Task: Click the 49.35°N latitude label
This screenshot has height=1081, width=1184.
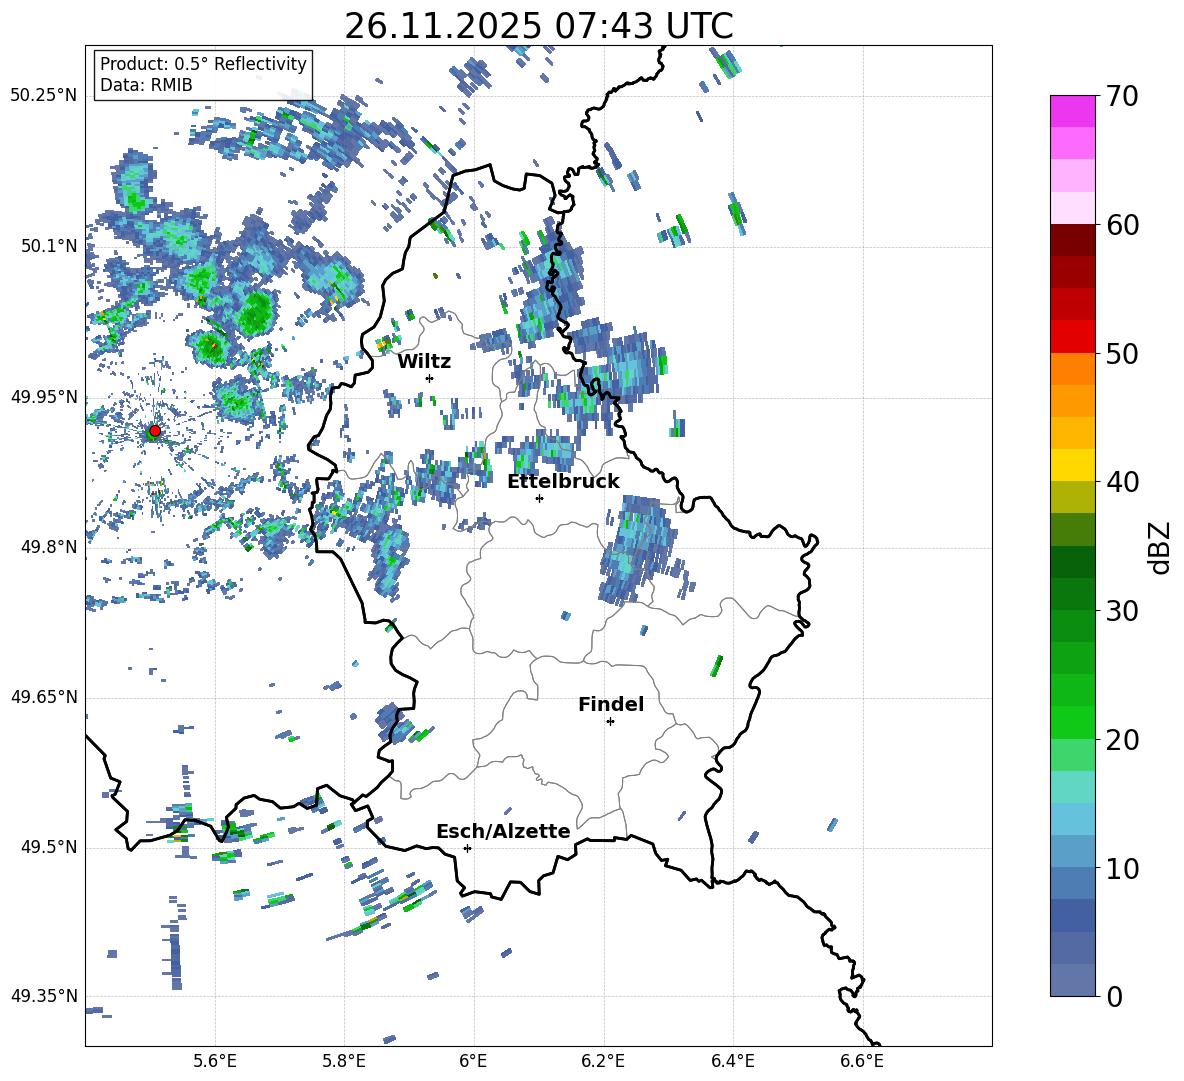Action: click(x=44, y=996)
